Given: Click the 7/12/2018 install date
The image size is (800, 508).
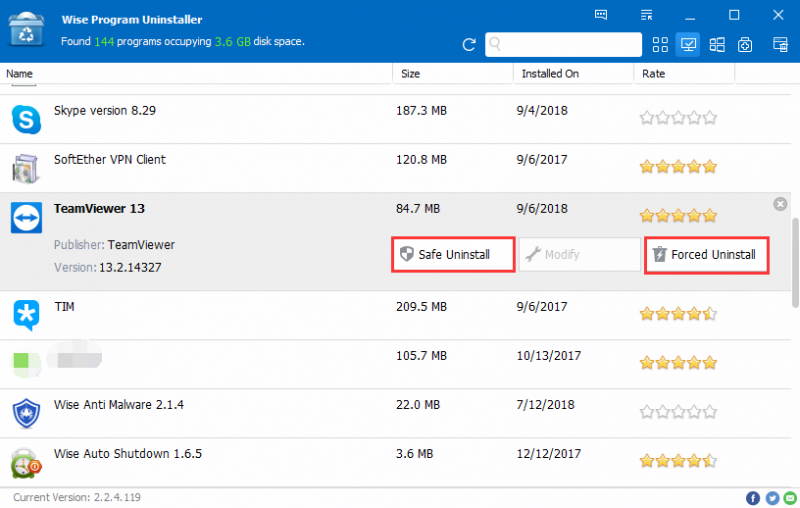Looking at the screenshot, I should click(545, 404).
